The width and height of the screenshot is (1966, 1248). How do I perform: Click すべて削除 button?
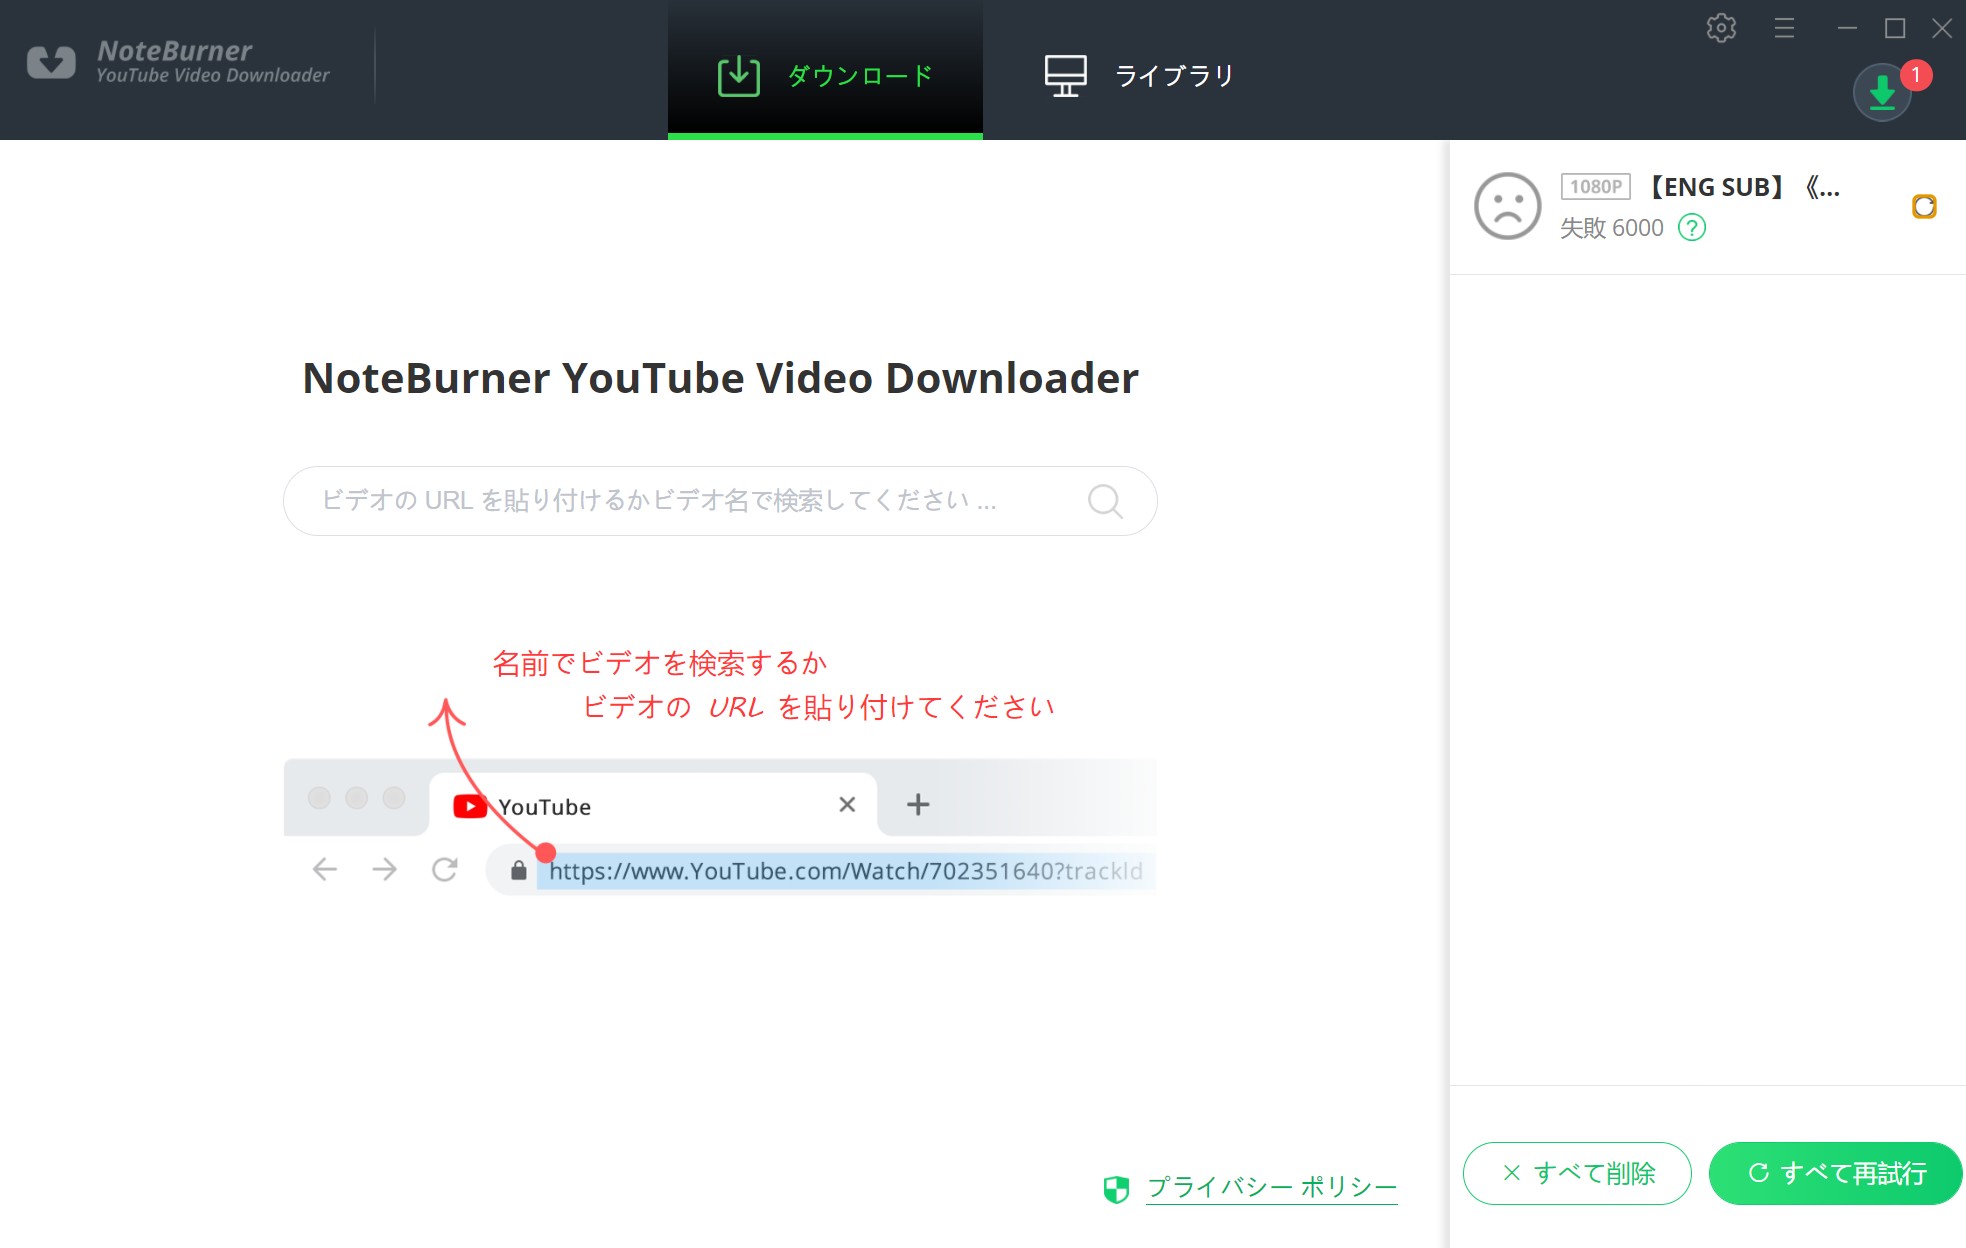(1577, 1173)
